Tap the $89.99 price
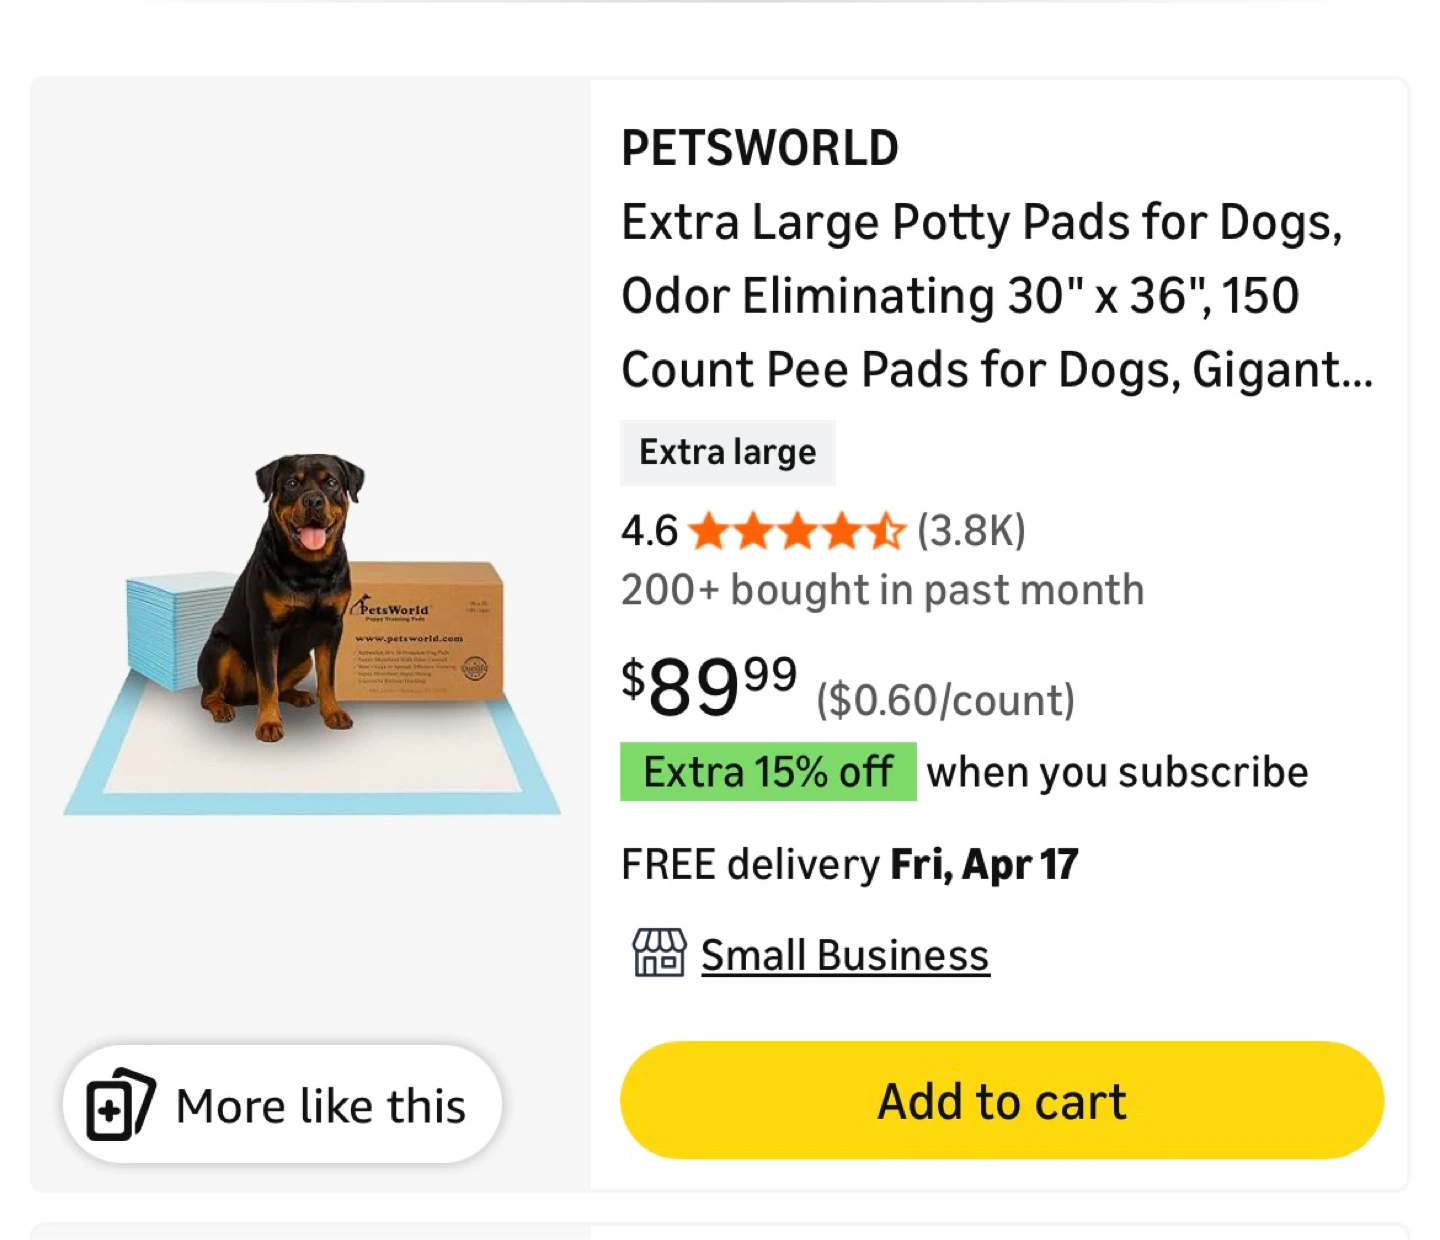The image size is (1440, 1240). point(709,686)
